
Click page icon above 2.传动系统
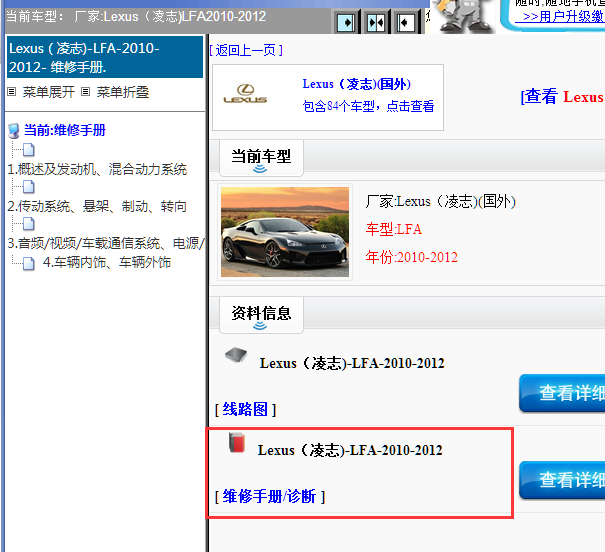tap(29, 187)
